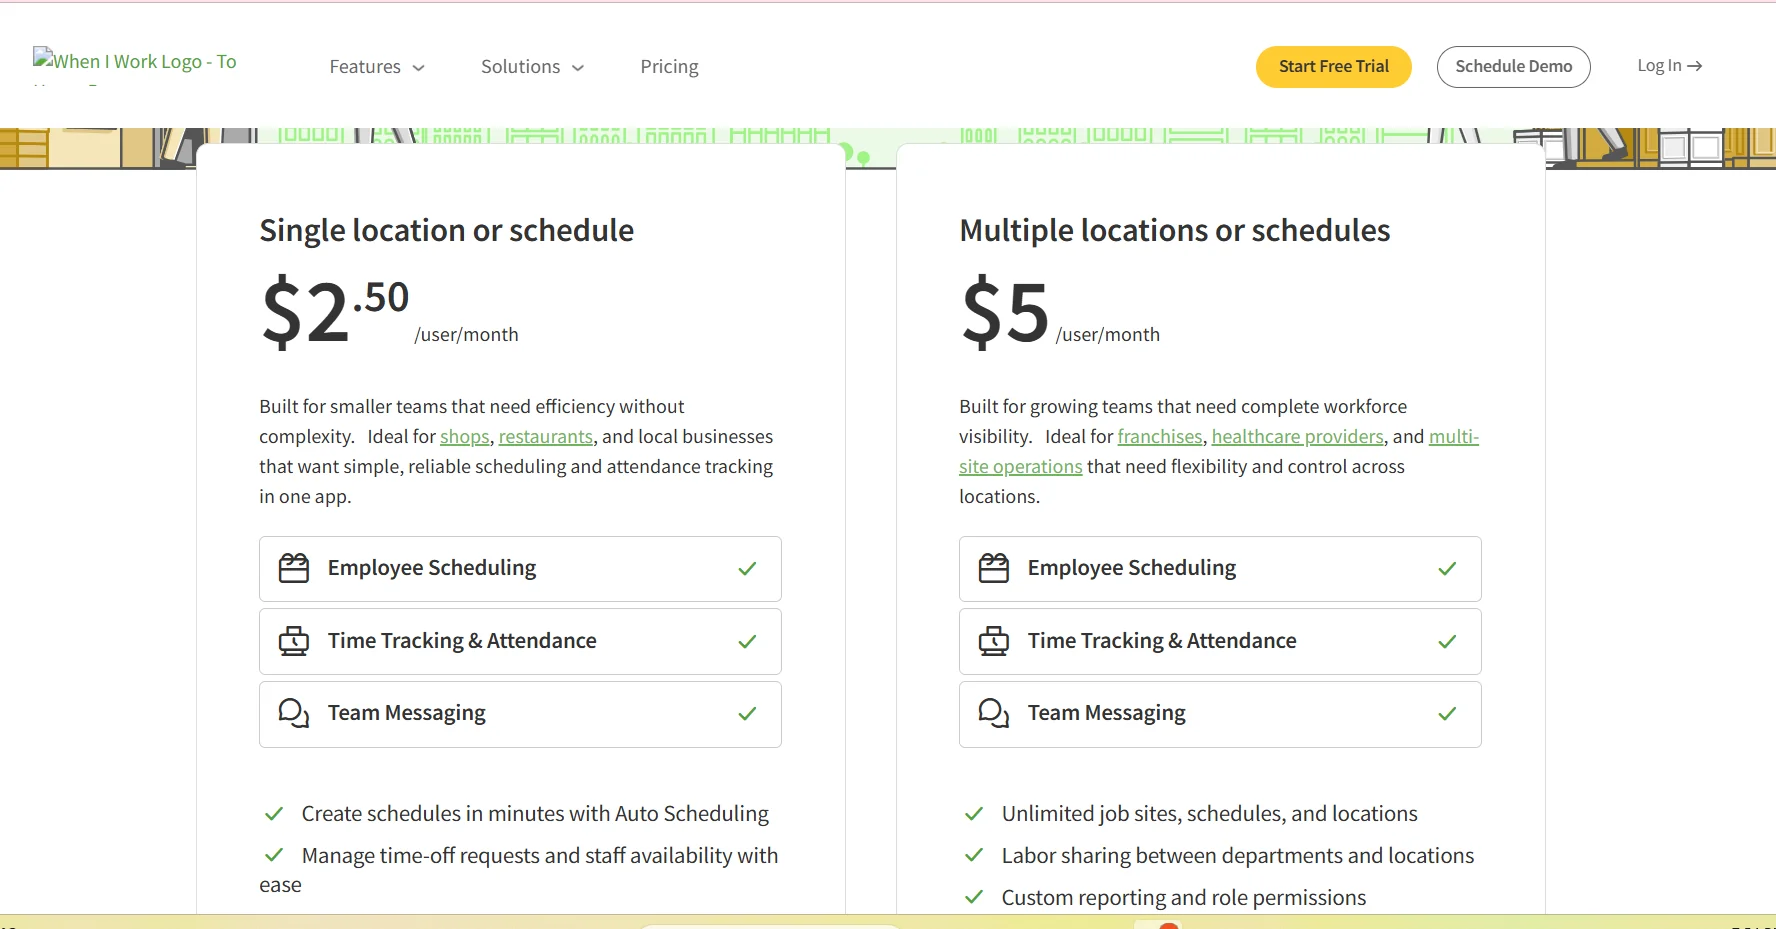Click checkmark beside Multiple locations Employee Scheduling

pyautogui.click(x=1447, y=569)
